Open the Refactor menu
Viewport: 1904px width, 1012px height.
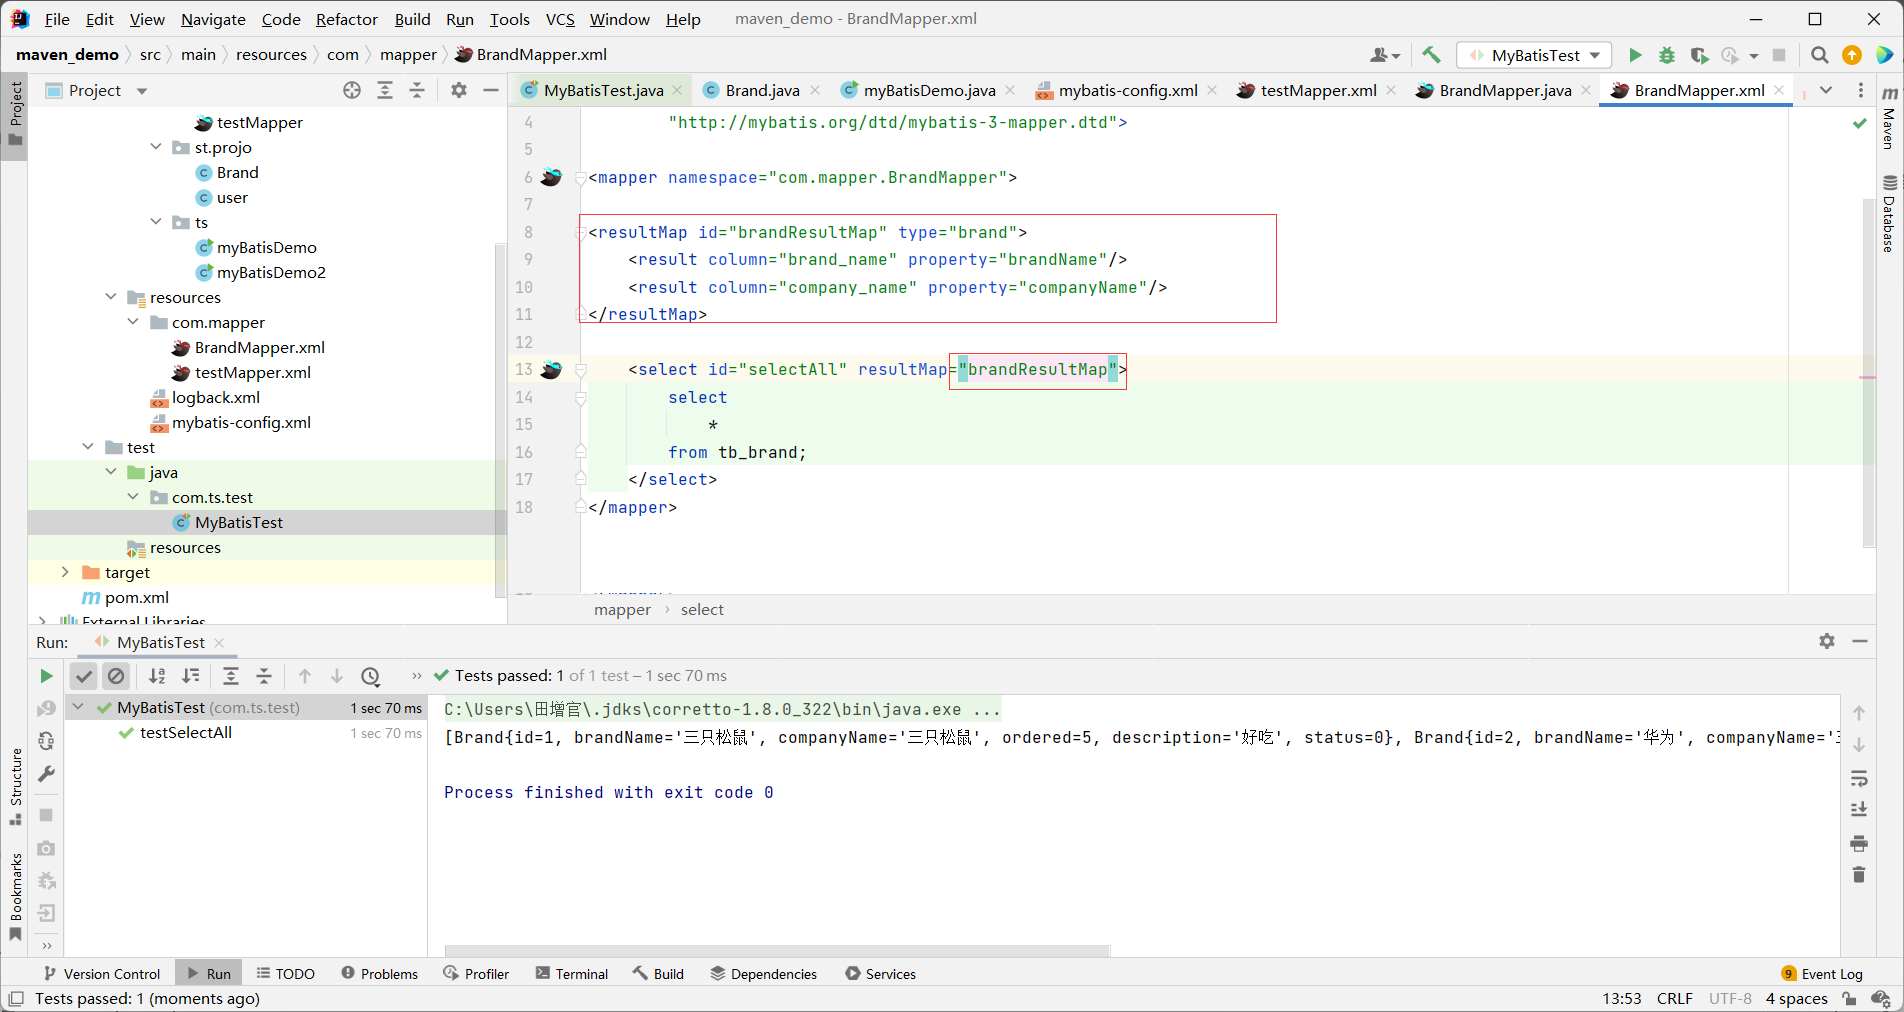(x=346, y=19)
